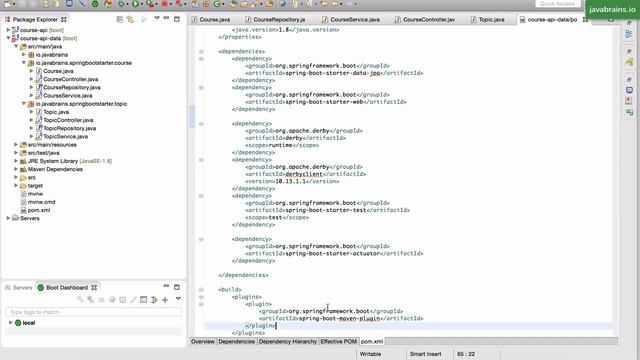Collapse the course-api-data project node
Screen dimensions: 640x360
[x=8, y=38]
